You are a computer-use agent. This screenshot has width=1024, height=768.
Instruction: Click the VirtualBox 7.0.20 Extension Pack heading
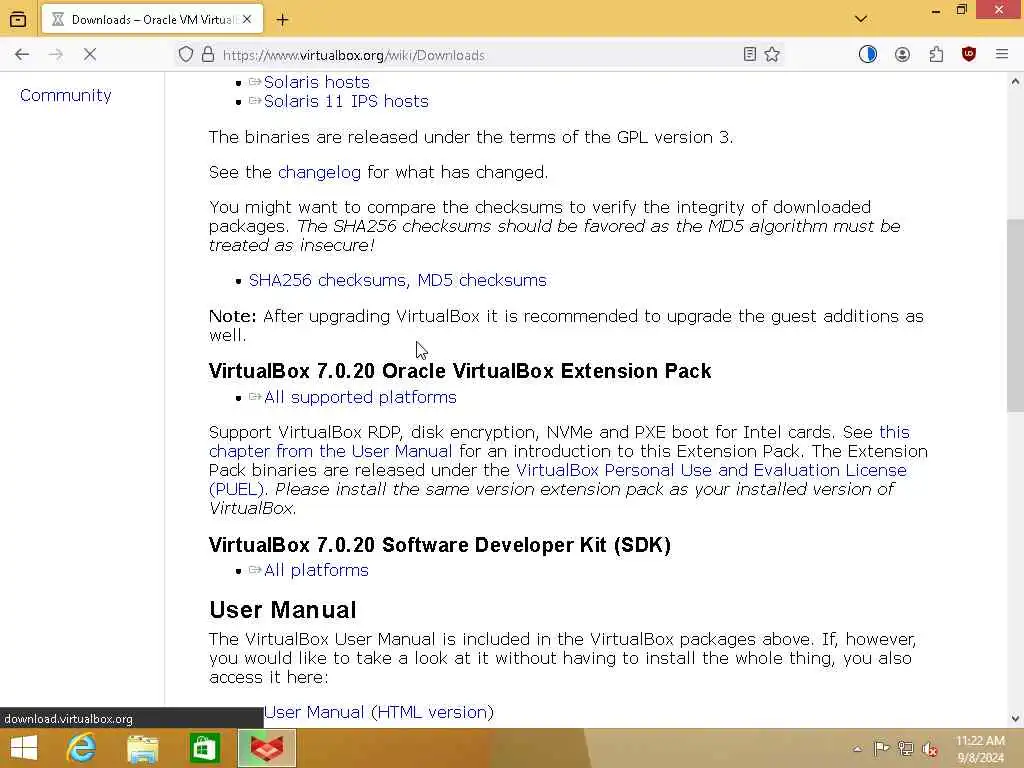point(460,371)
